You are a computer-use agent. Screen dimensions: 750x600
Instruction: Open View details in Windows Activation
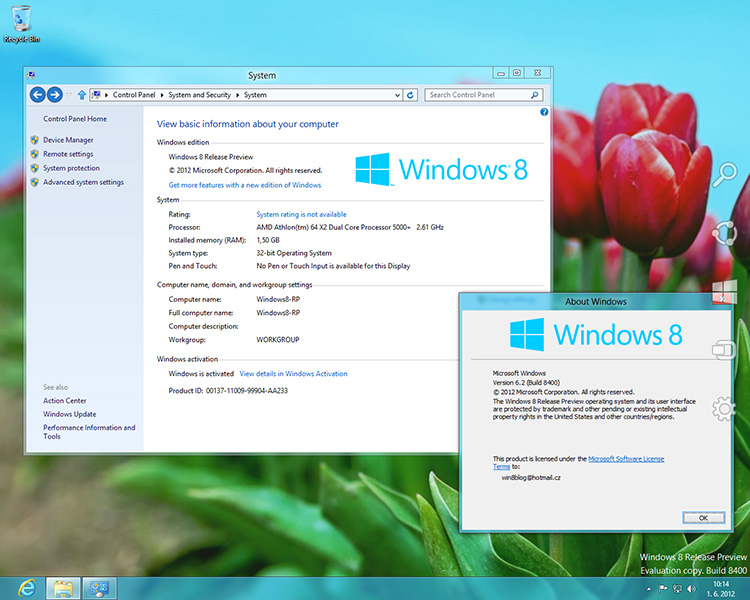click(x=293, y=374)
